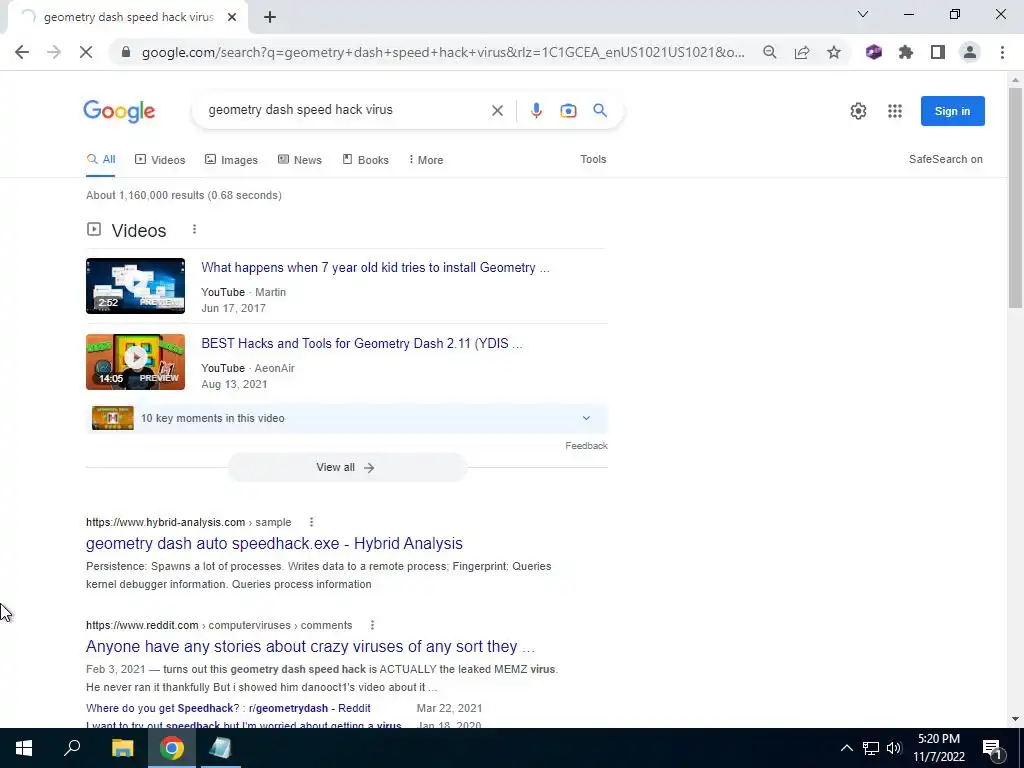This screenshot has height=768, width=1024.
Task: Click the address bar URL
Action: 443,52
